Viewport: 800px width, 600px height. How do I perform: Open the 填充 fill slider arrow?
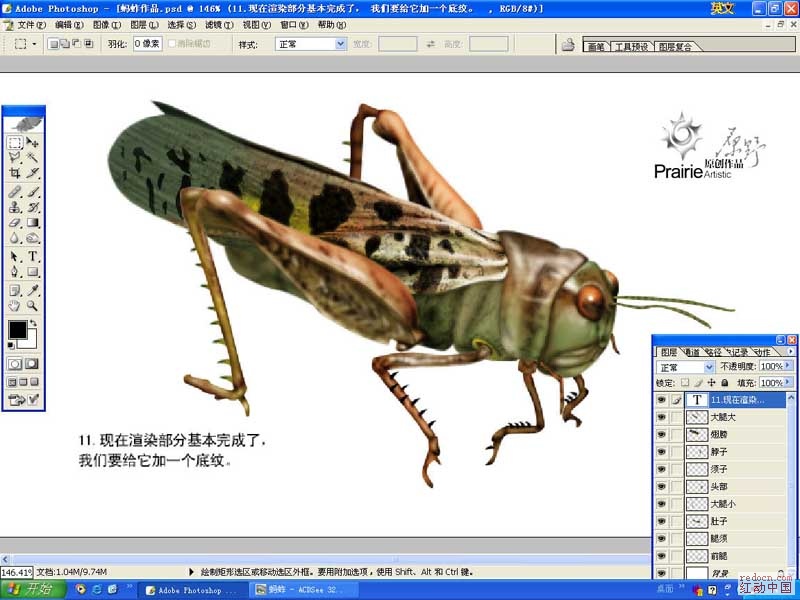pos(789,382)
